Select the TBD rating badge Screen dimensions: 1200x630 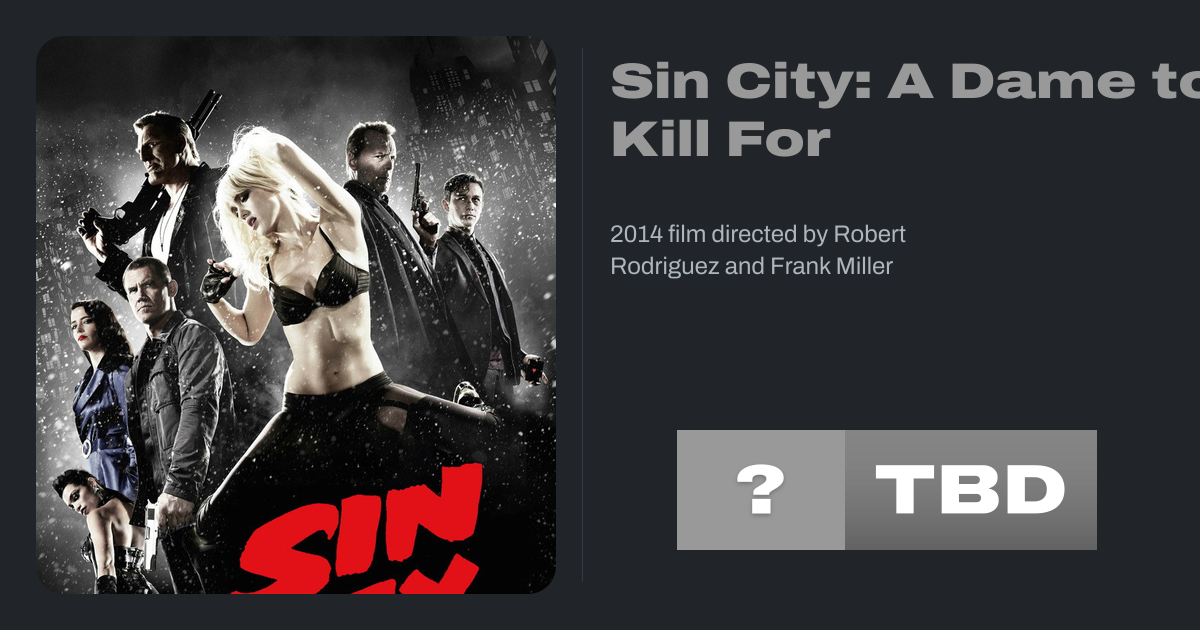coord(971,490)
